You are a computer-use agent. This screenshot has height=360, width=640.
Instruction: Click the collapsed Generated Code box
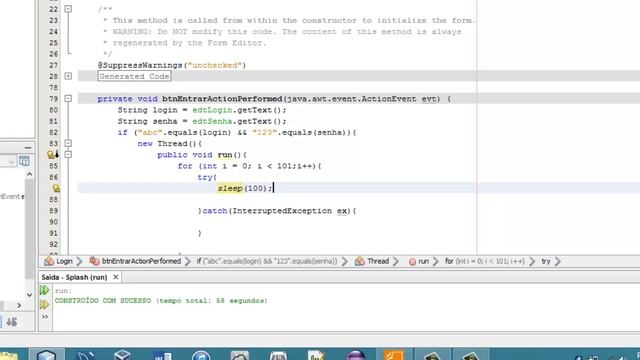pyautogui.click(x=134, y=76)
